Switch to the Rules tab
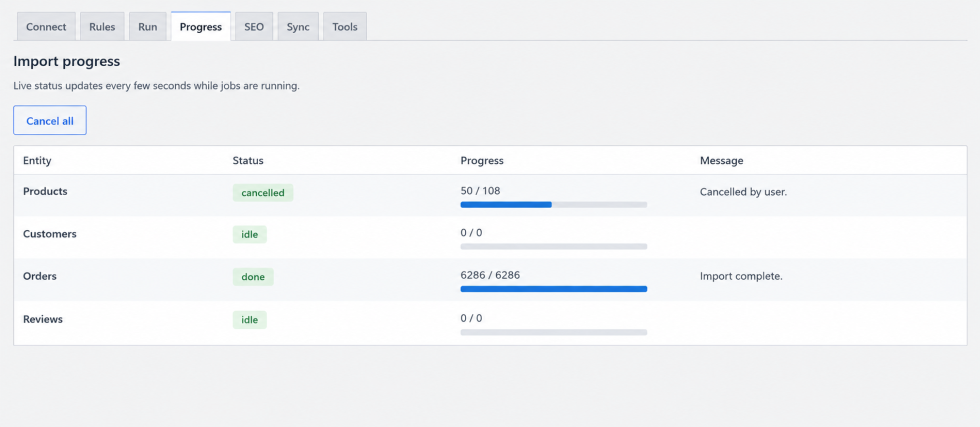This screenshot has height=427, width=980. click(x=102, y=27)
